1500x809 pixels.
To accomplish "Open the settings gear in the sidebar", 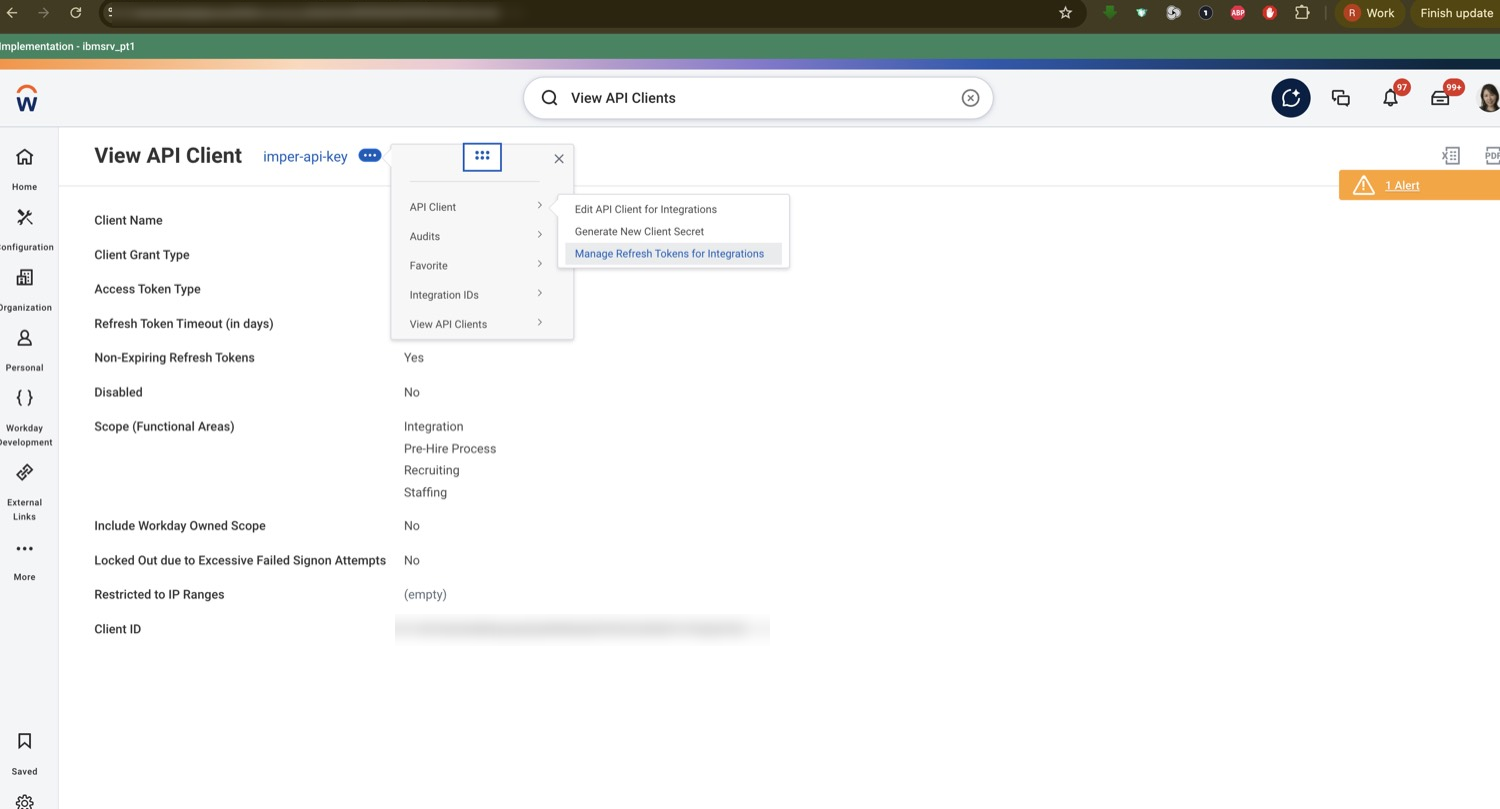I will tap(25, 801).
